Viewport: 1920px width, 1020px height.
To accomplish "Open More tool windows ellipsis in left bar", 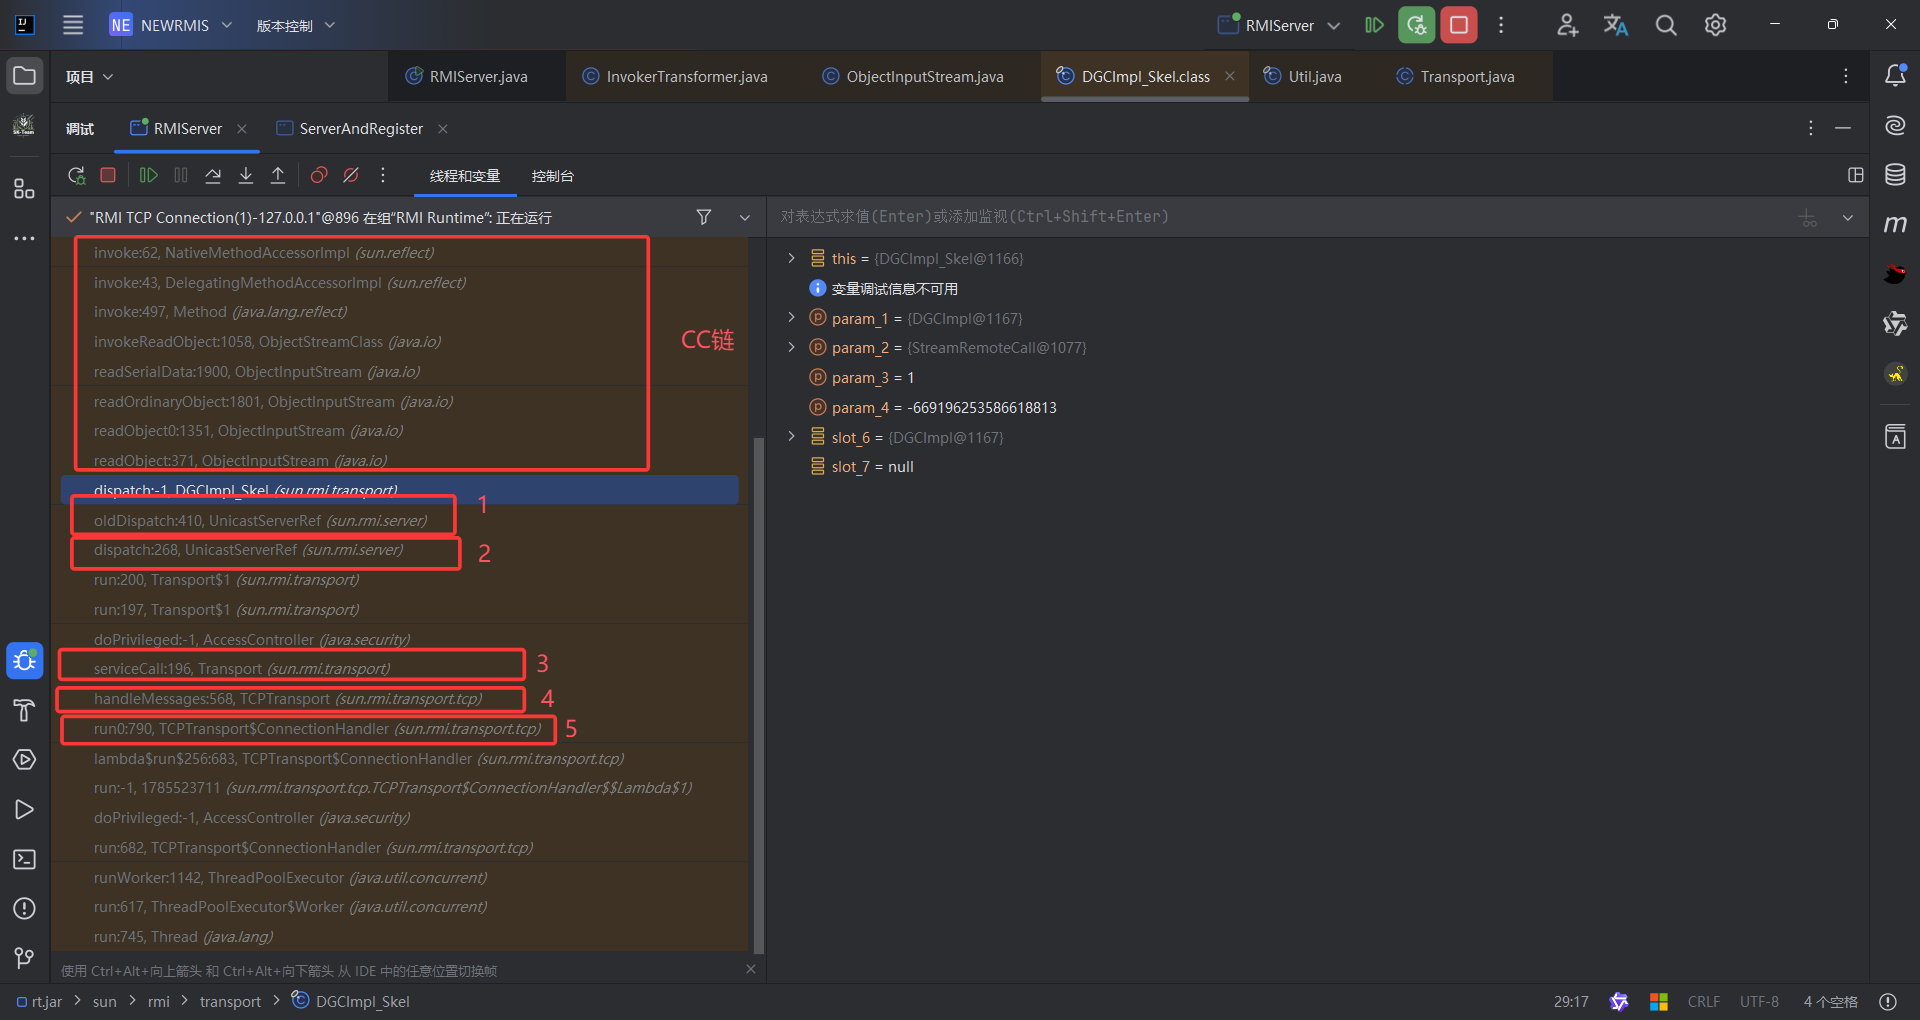I will (25, 238).
